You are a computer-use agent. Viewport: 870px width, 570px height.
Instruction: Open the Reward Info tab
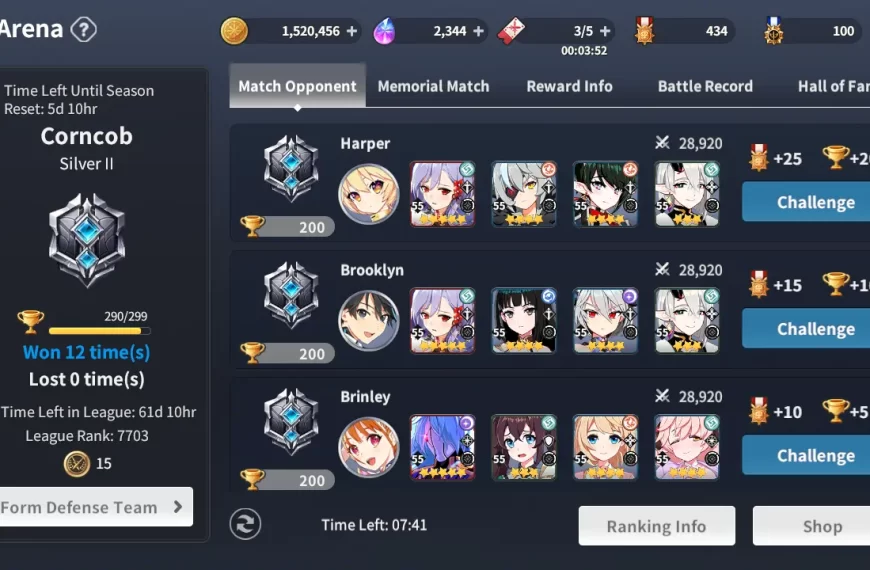(x=569, y=87)
